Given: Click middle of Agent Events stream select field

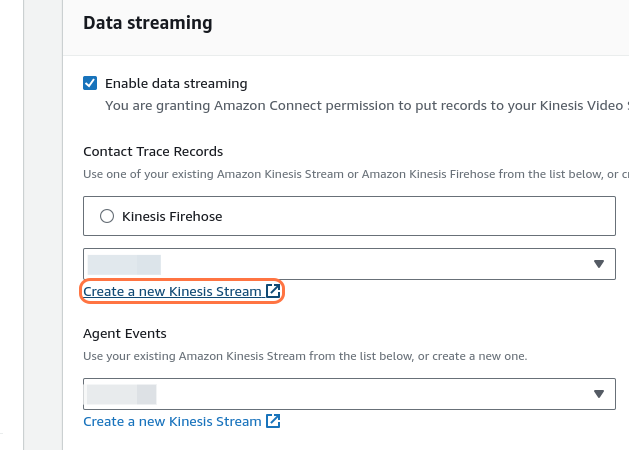Looking at the screenshot, I should (x=350, y=394).
